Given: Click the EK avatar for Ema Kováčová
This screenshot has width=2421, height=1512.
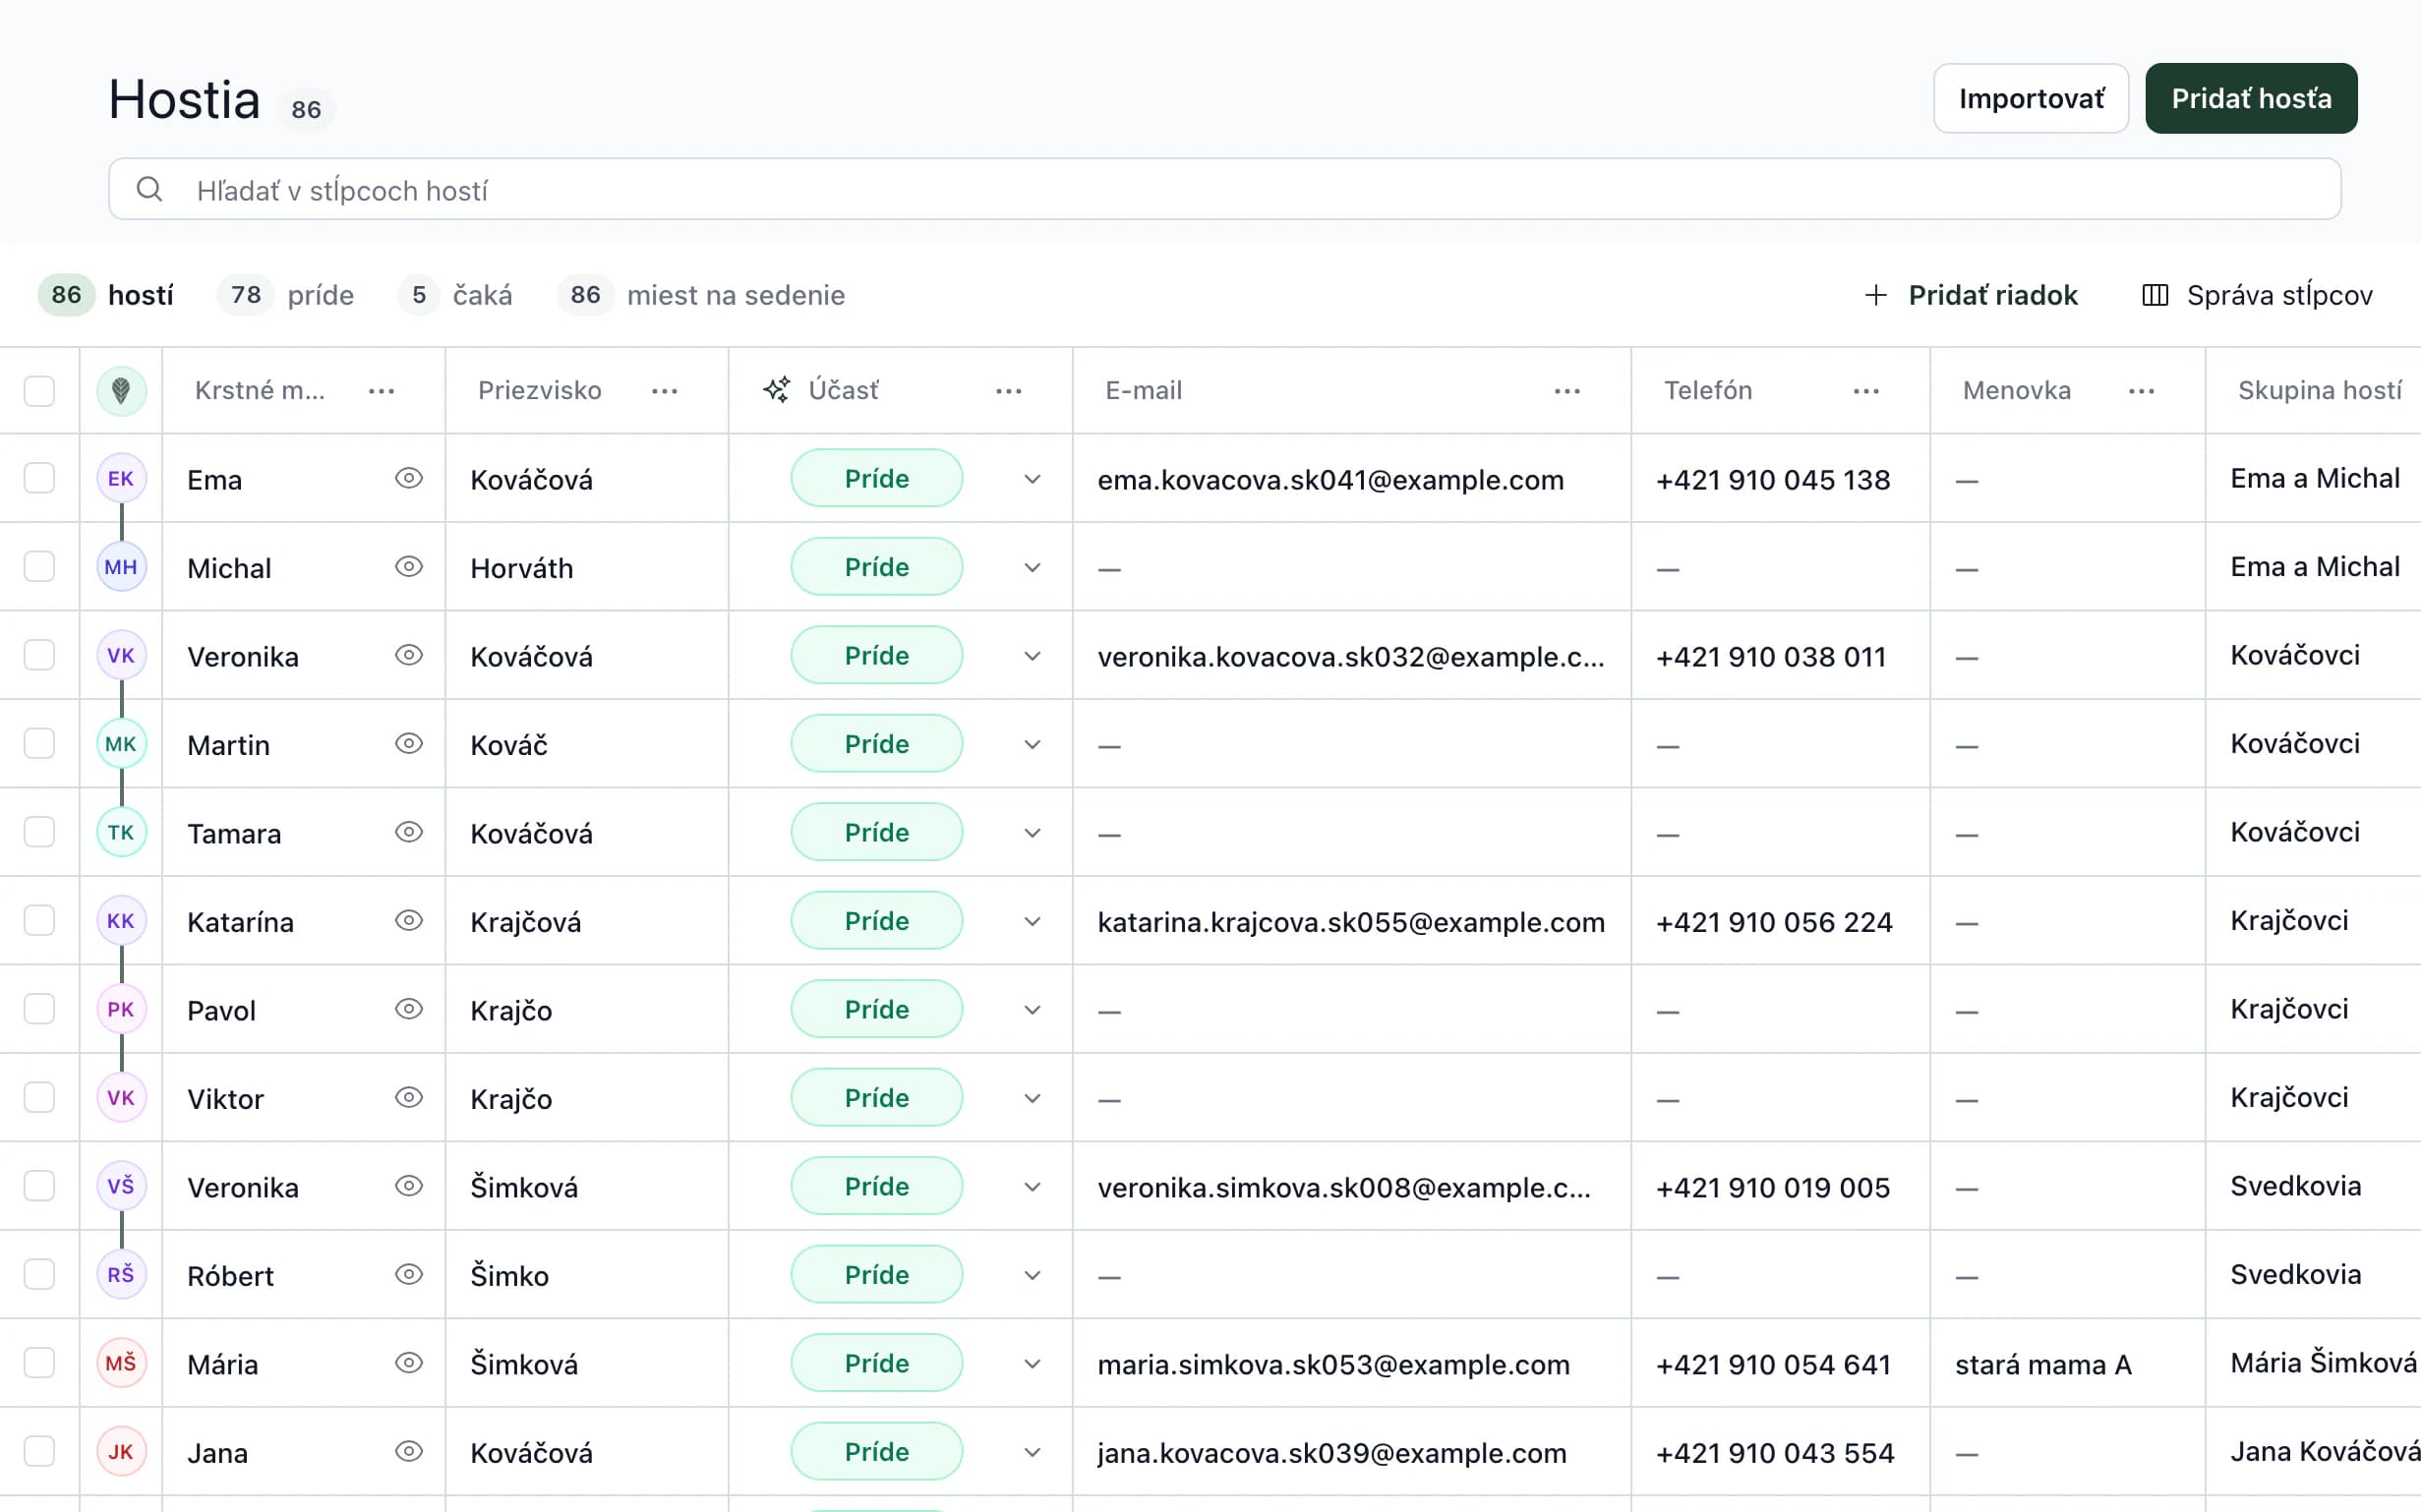Looking at the screenshot, I should click(x=121, y=478).
